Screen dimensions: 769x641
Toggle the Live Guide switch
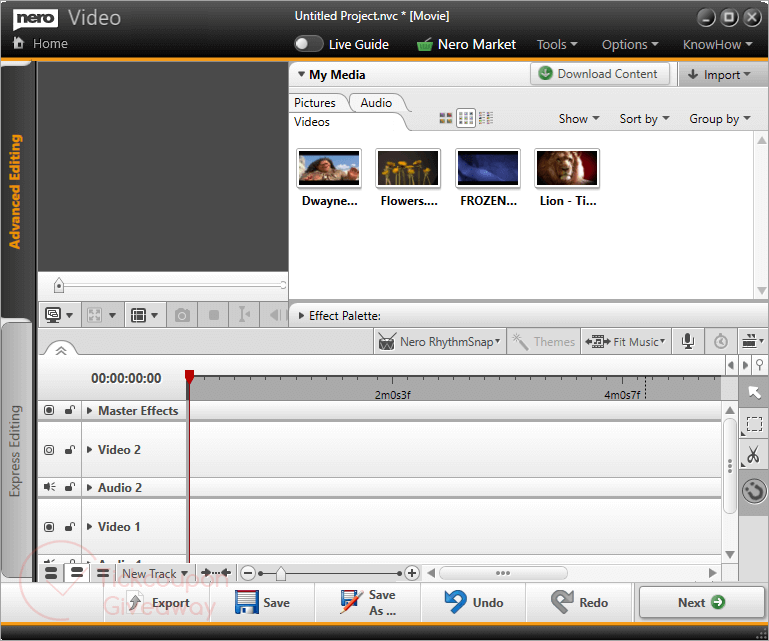coord(308,44)
